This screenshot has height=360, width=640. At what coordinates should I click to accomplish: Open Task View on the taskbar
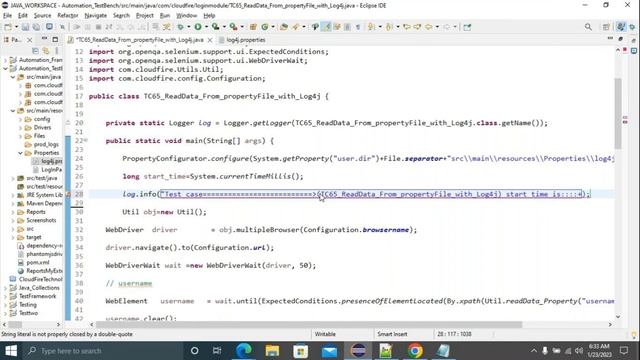coord(216,351)
